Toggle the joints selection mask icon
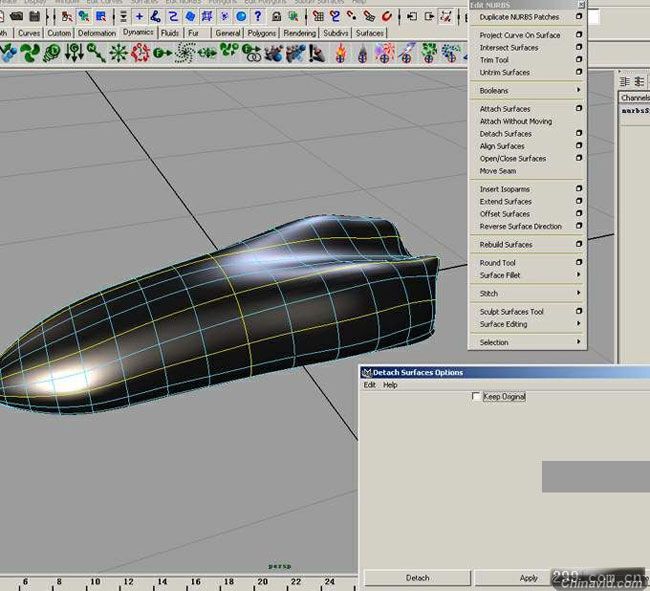 (156, 17)
